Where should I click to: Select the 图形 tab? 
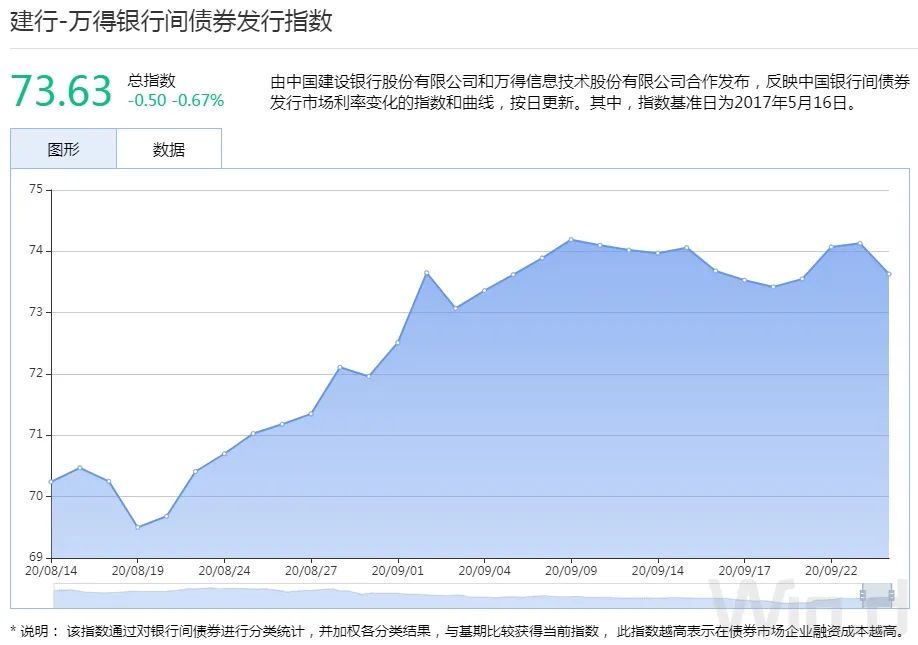point(63,150)
